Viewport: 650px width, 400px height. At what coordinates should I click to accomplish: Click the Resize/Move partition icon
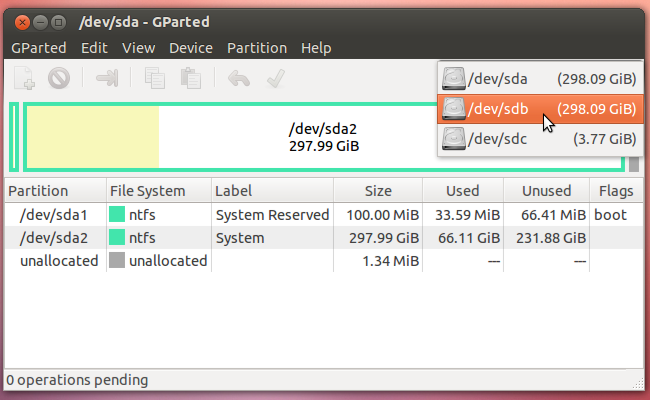(107, 78)
